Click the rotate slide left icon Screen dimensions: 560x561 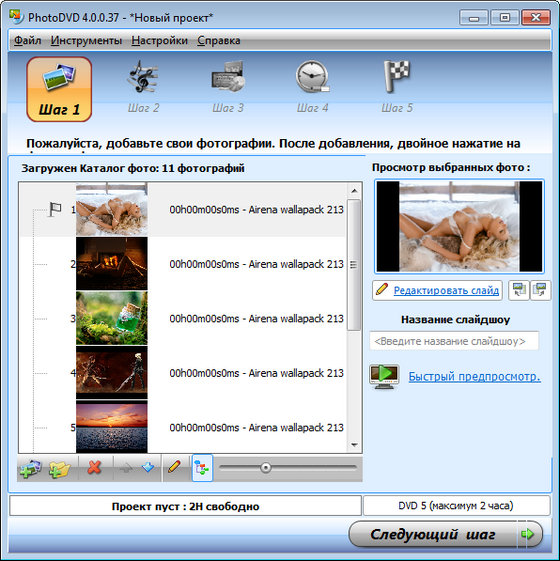pos(519,290)
